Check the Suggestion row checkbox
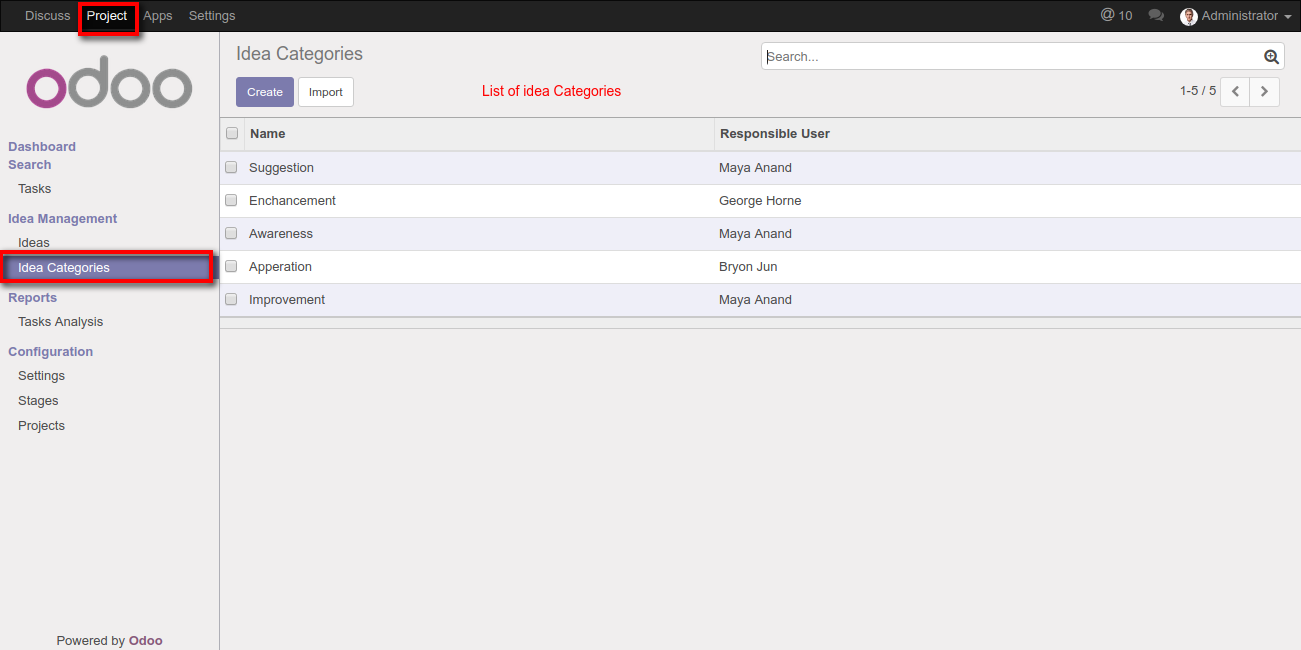 point(231,167)
